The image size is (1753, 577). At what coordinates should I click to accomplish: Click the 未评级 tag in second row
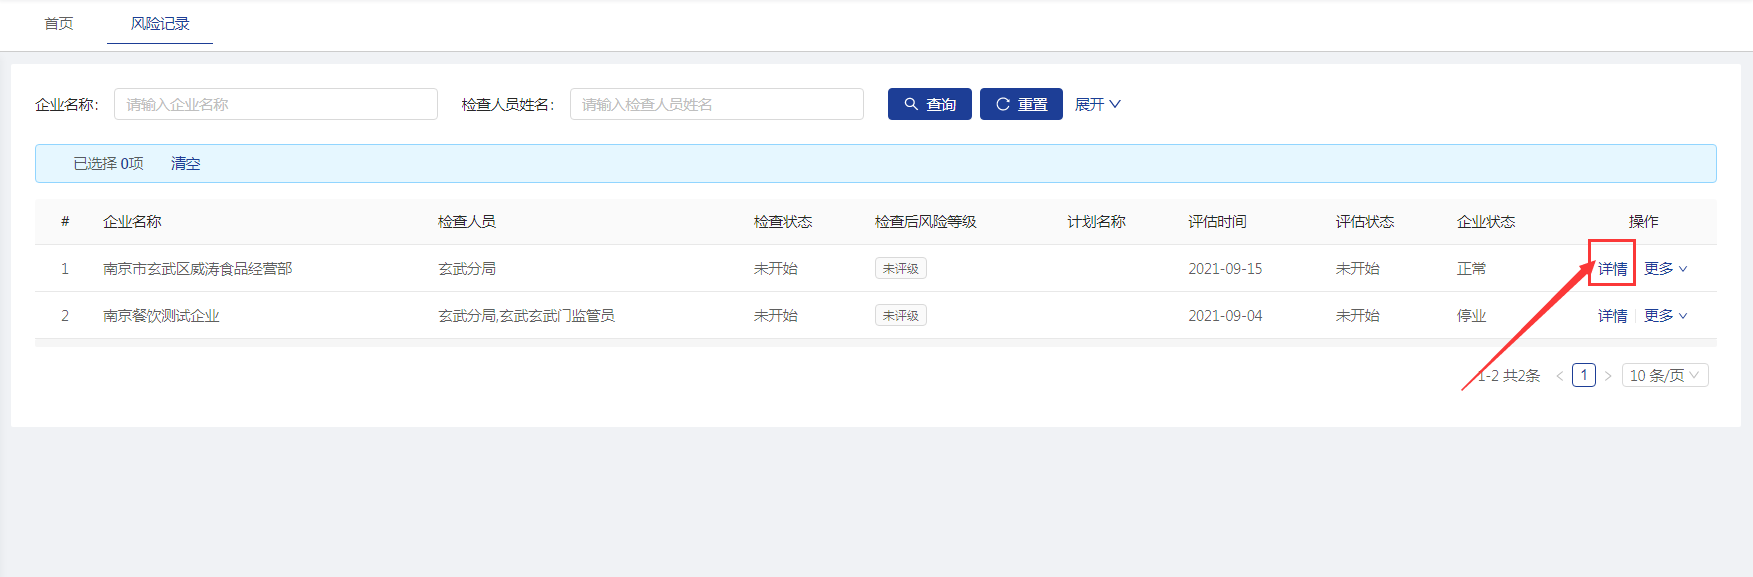tap(900, 315)
